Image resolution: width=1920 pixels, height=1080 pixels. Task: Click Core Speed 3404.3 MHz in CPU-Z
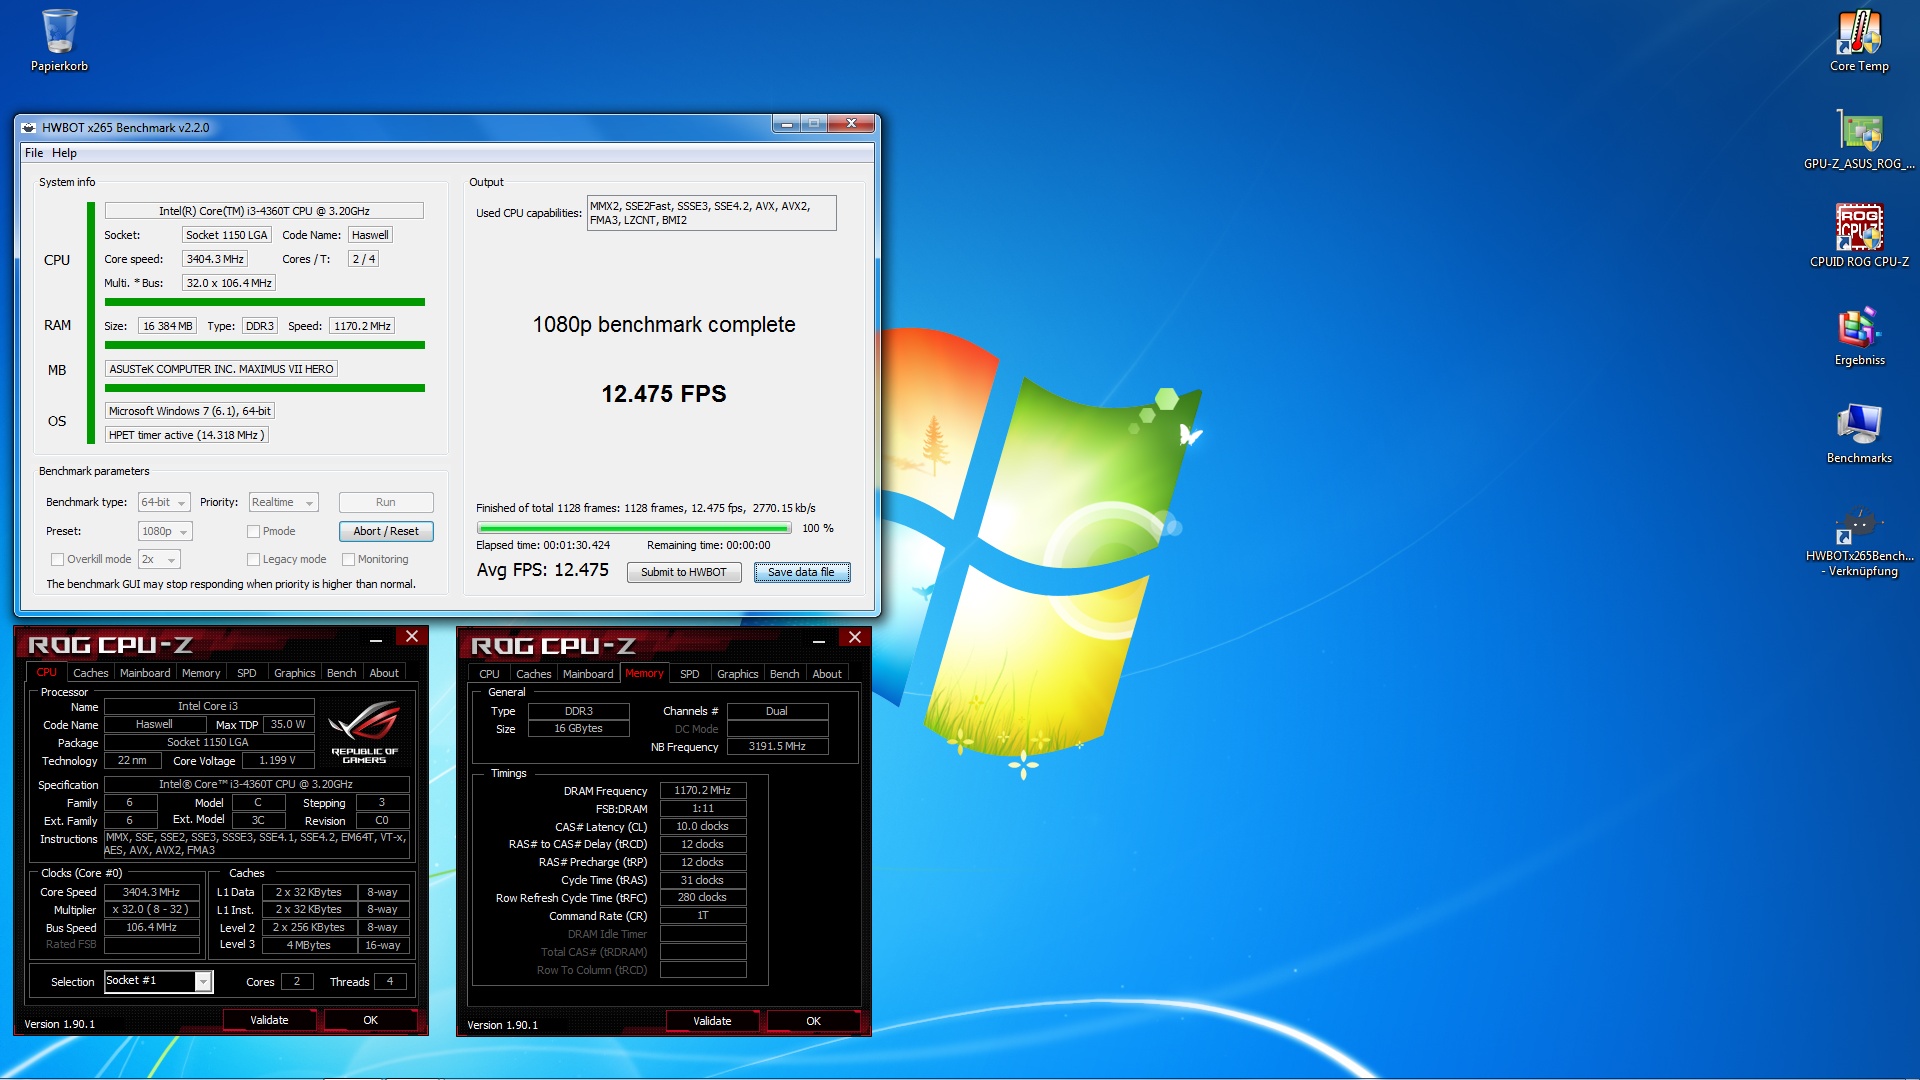(152, 892)
